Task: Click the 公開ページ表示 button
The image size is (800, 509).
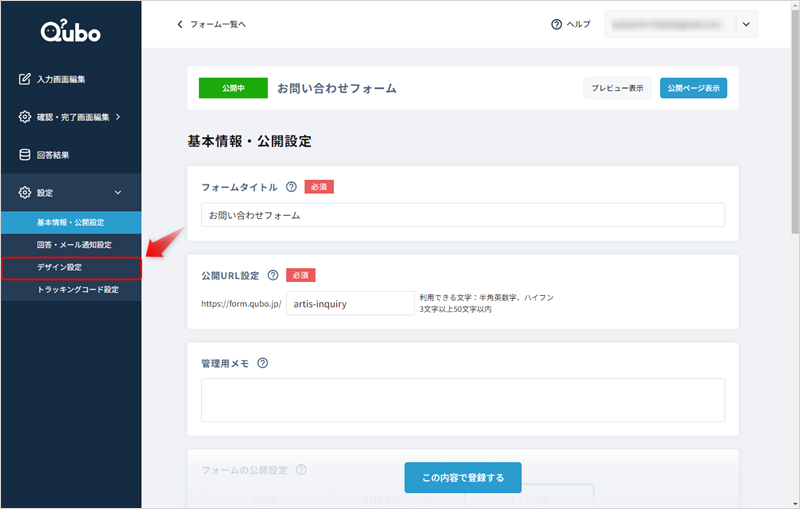Action: pos(693,88)
